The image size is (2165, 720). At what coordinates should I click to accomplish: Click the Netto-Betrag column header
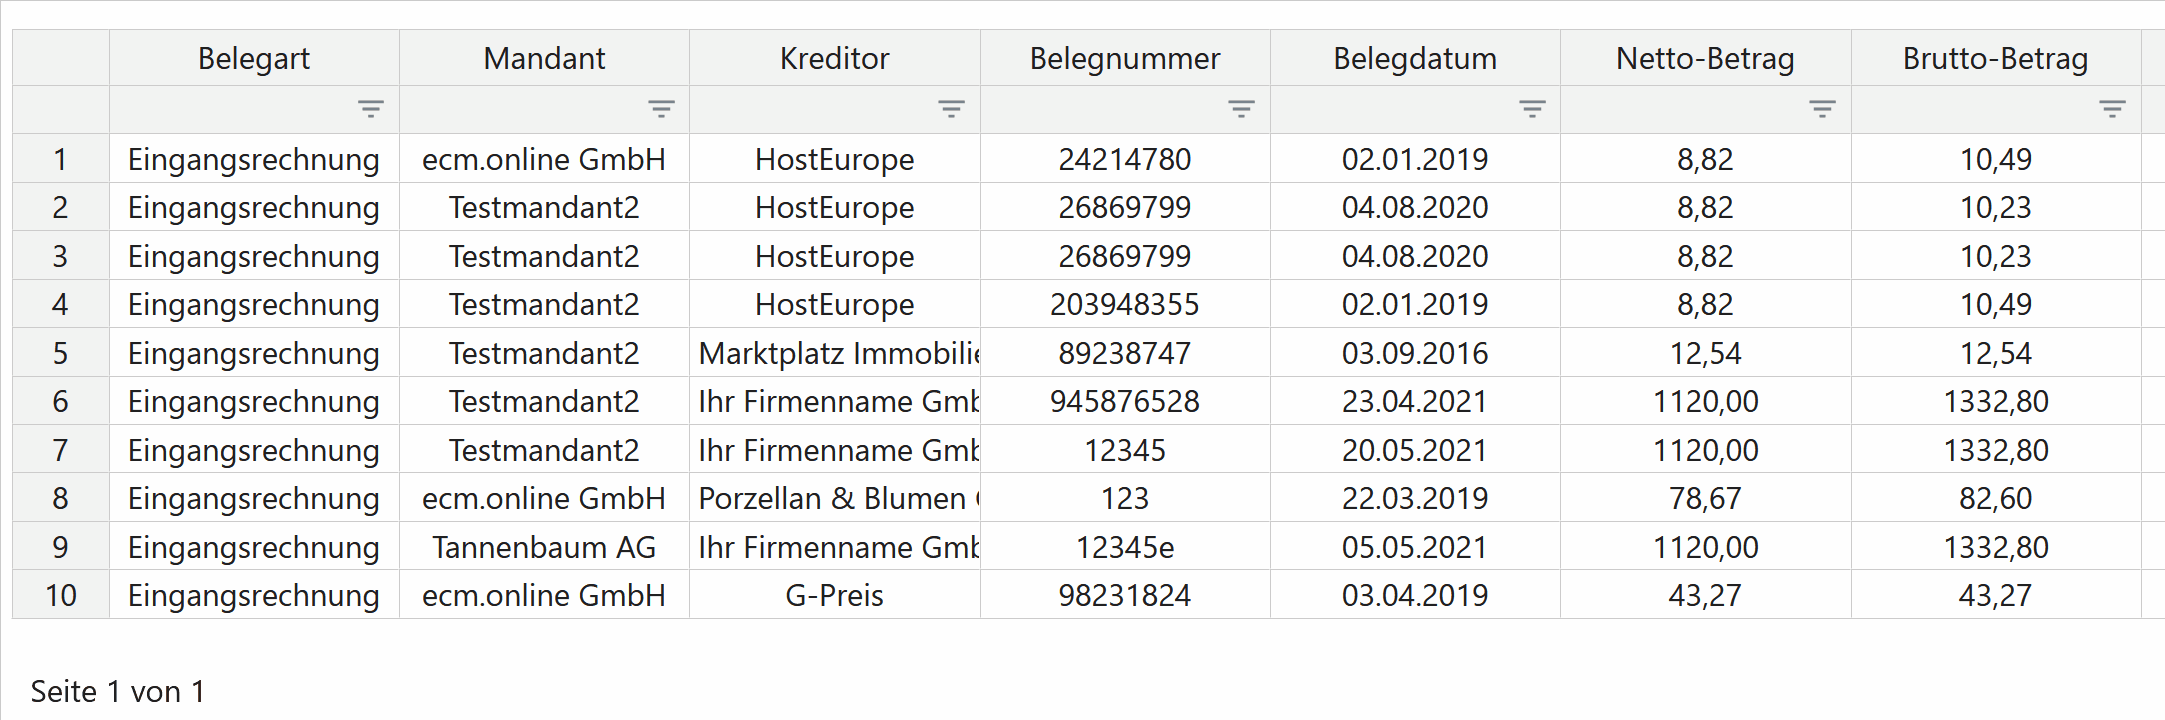click(x=1706, y=58)
